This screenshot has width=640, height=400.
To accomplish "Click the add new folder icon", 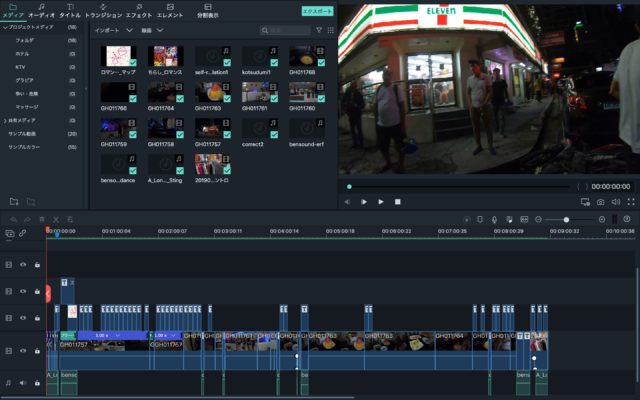I will pyautogui.click(x=14, y=201).
